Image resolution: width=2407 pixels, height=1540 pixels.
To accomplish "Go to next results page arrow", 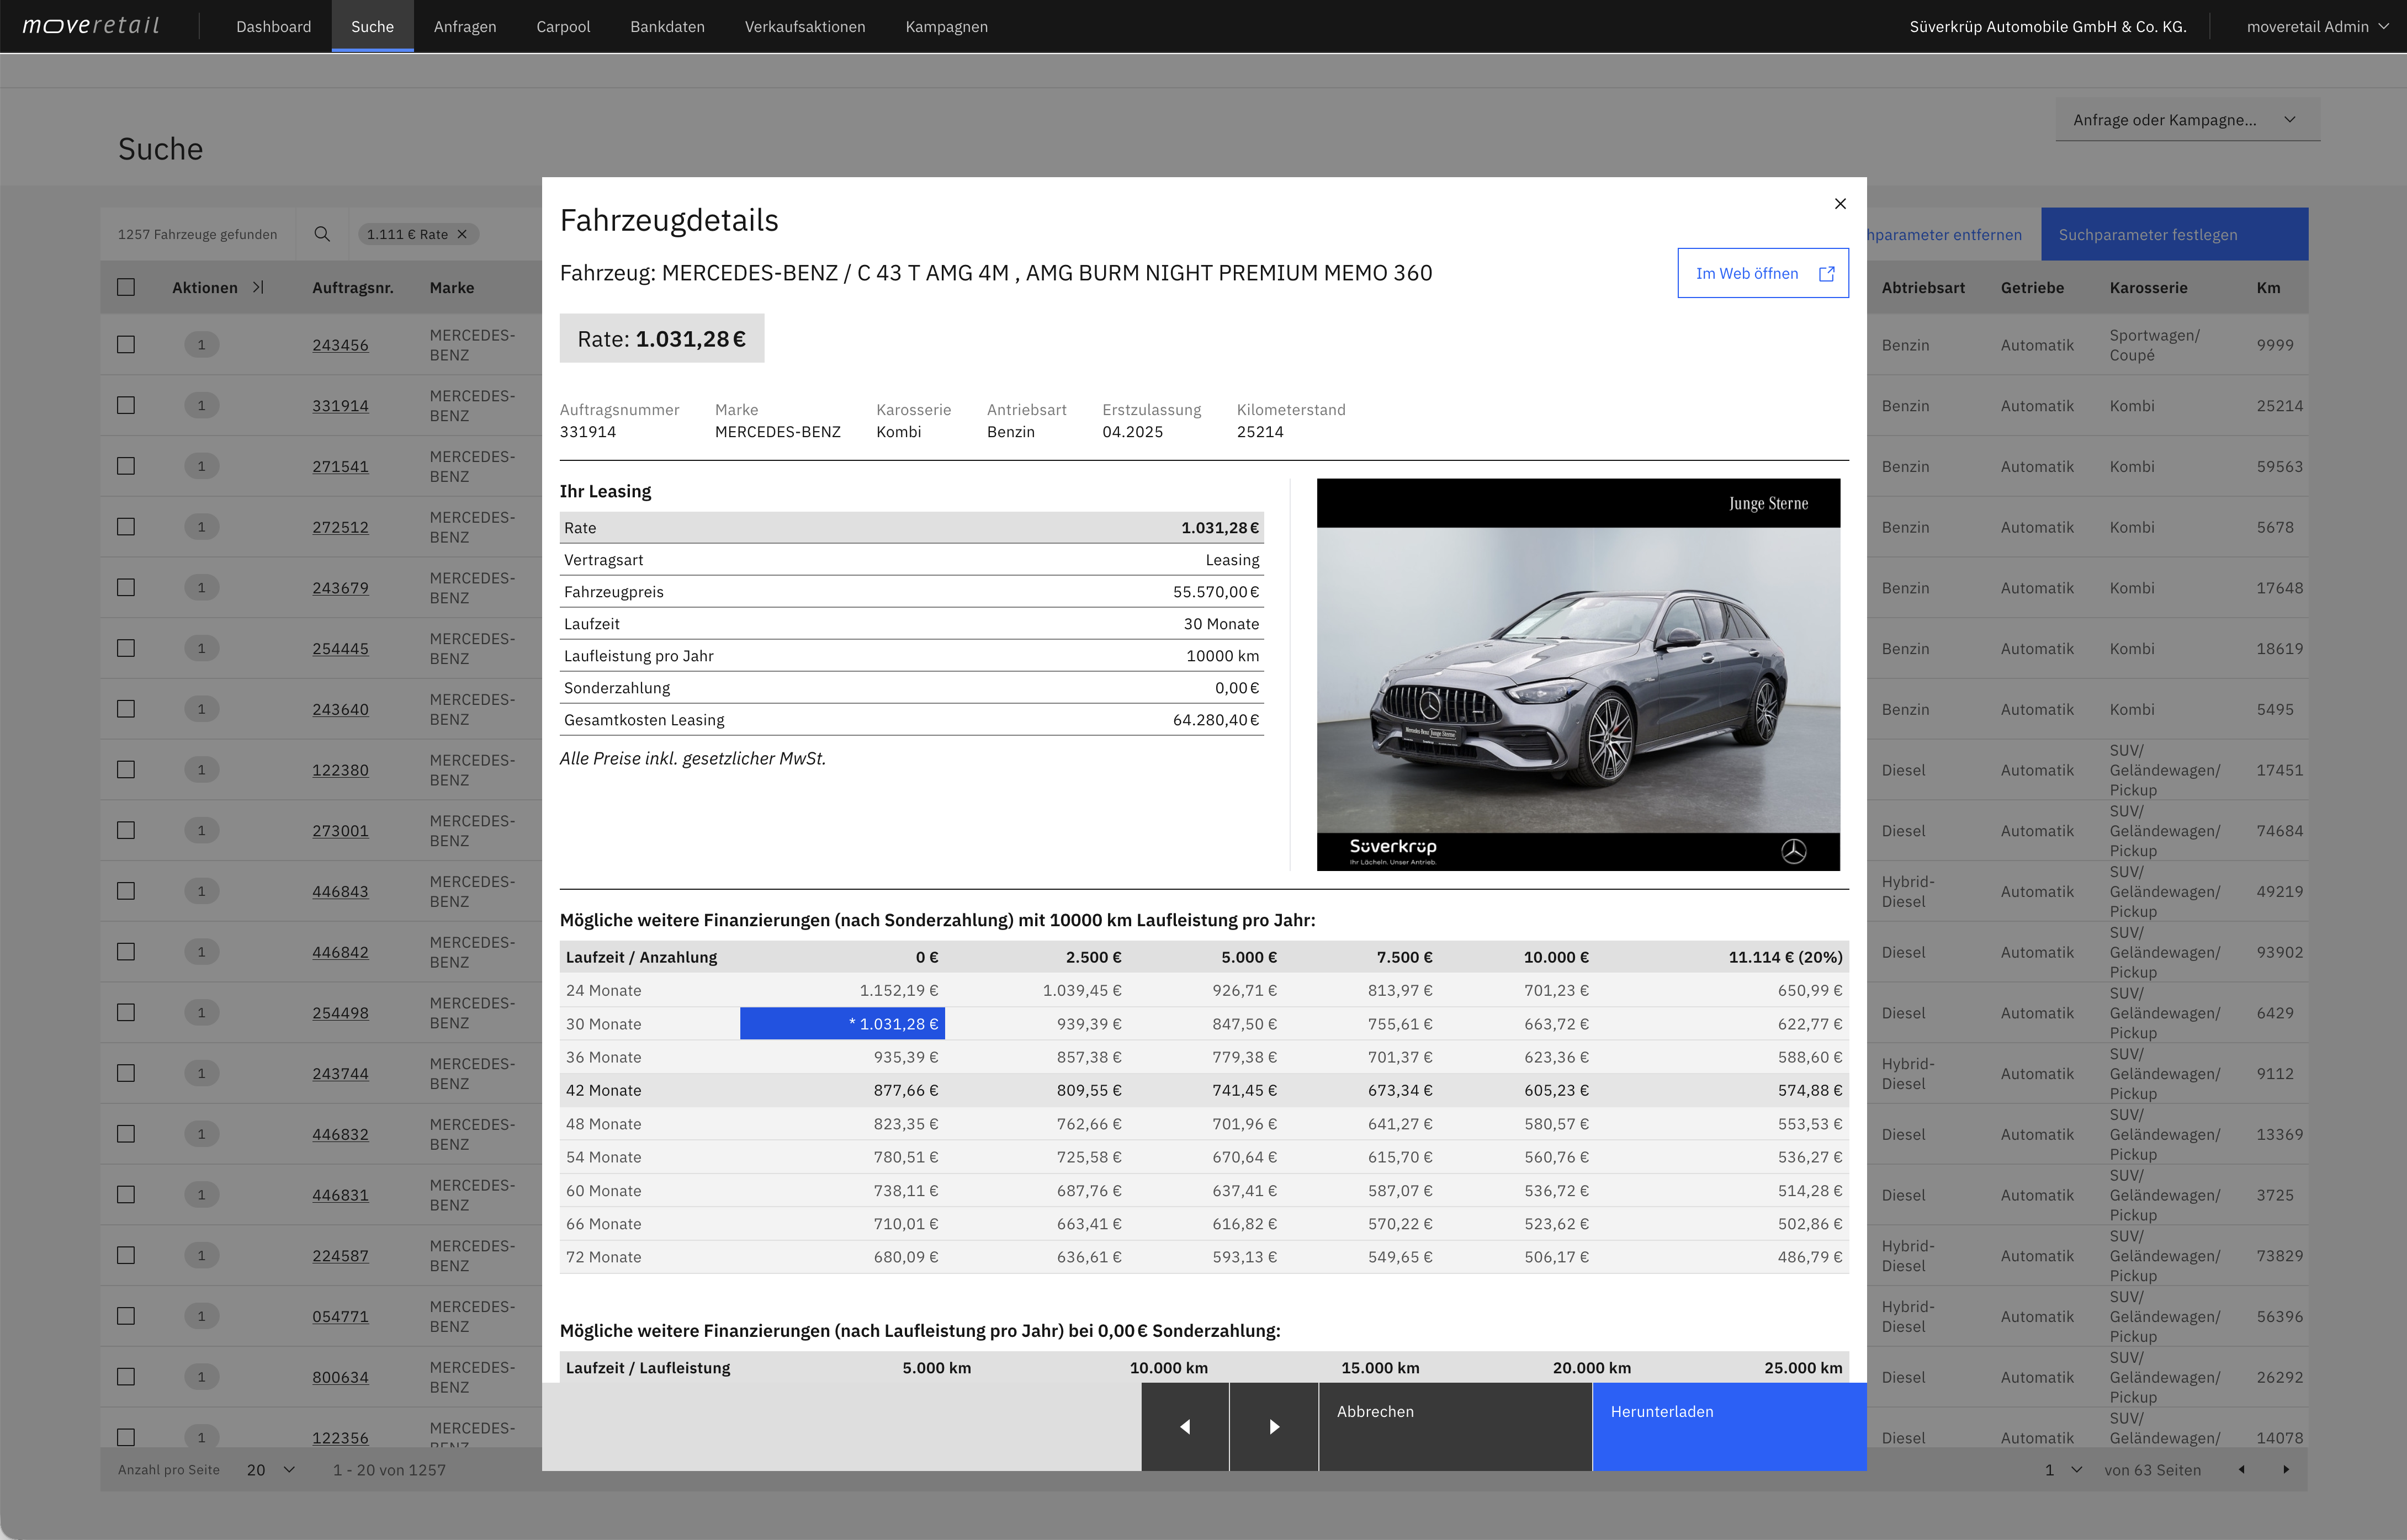I will pyautogui.click(x=2286, y=1469).
